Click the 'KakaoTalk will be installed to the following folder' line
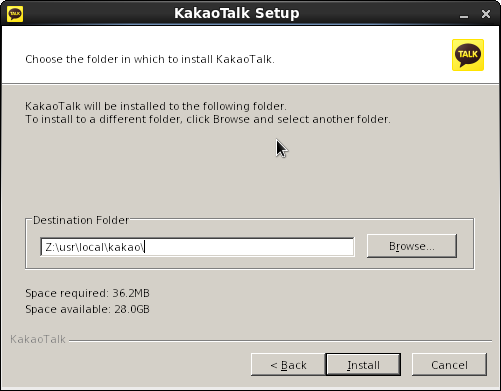 (156, 106)
